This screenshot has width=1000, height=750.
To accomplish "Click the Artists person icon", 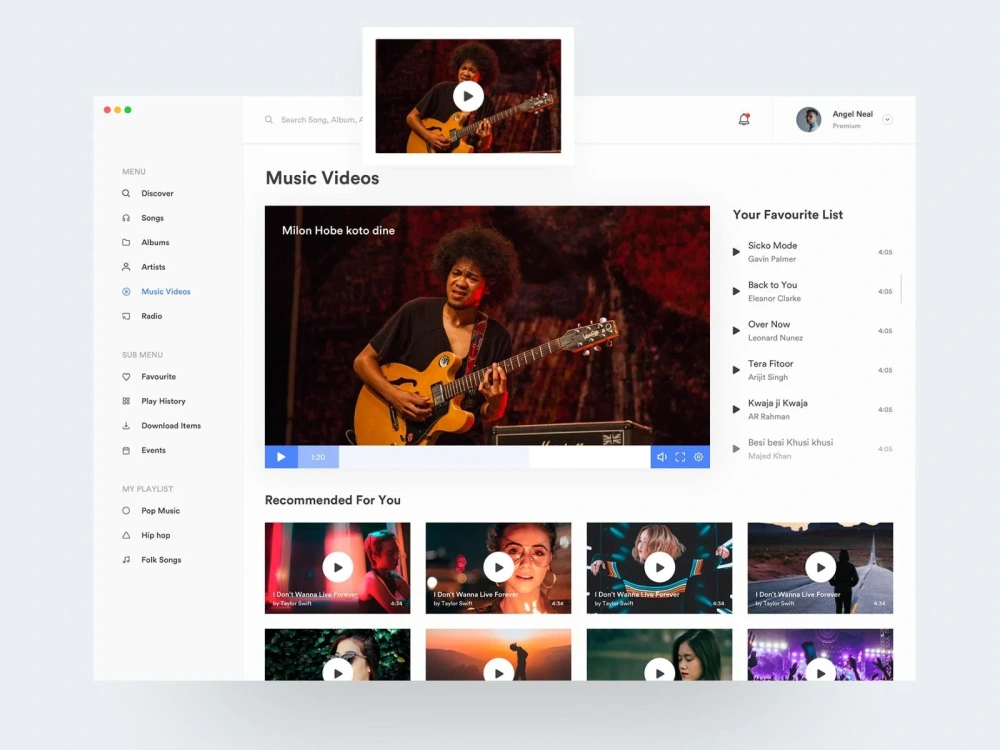I will (x=126, y=267).
